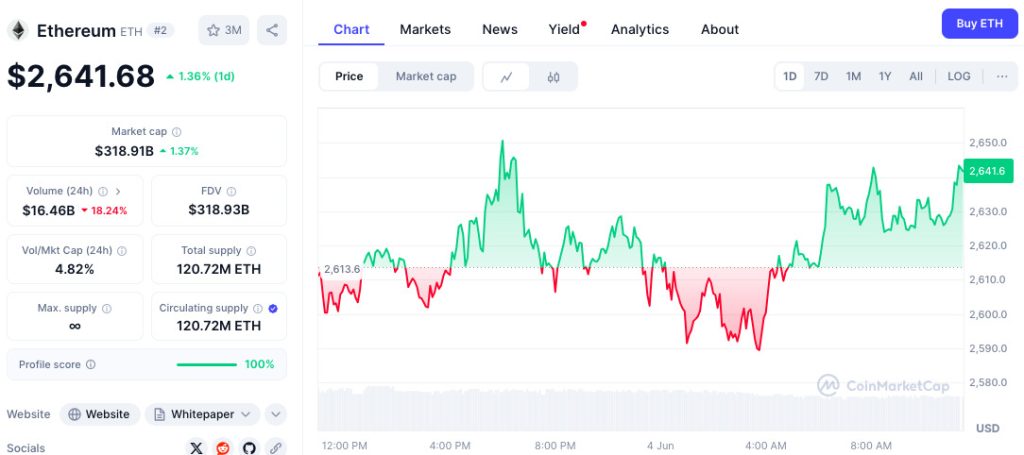The image size is (1024, 455).
Task: Open the Ethereum Website link
Action: (x=99, y=414)
